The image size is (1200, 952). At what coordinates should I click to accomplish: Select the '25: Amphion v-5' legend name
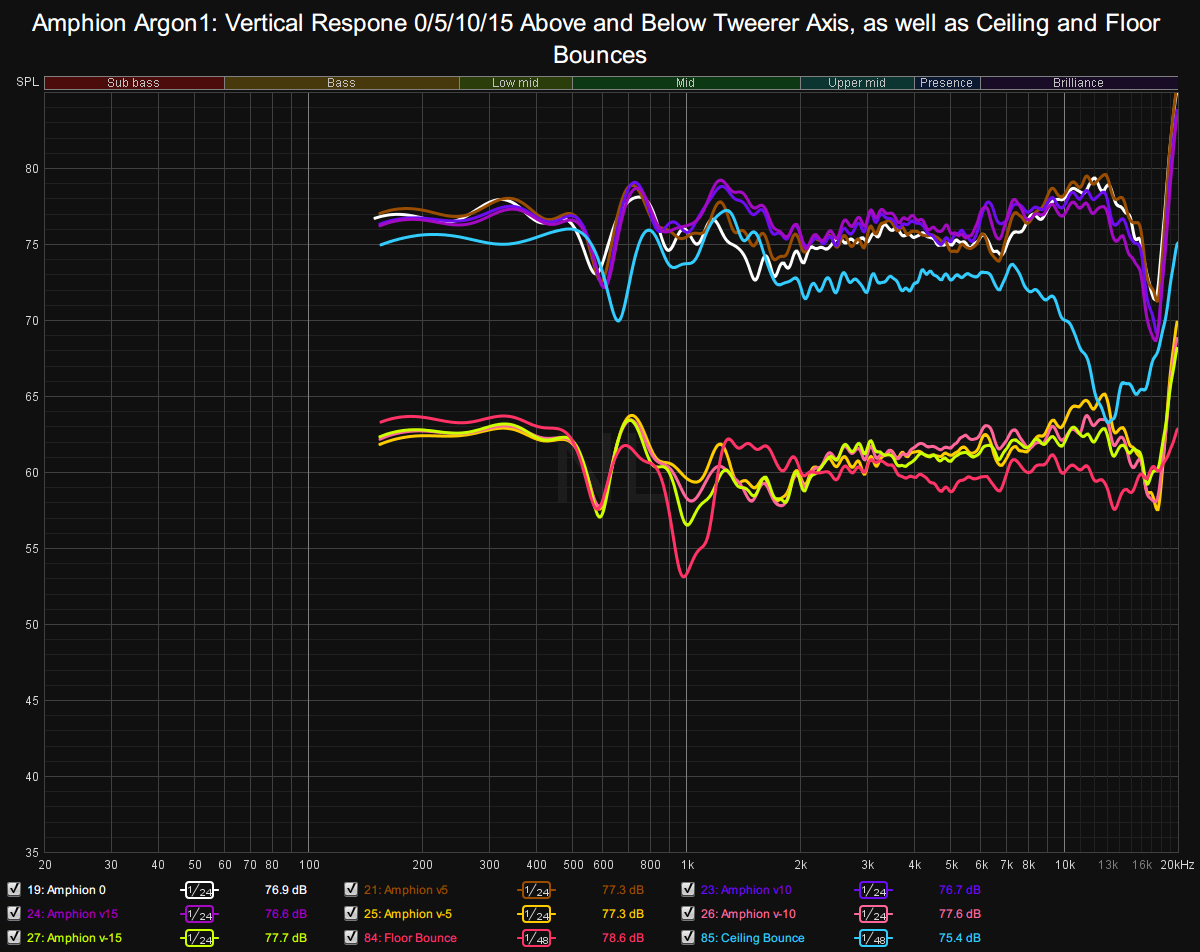[x=408, y=914]
